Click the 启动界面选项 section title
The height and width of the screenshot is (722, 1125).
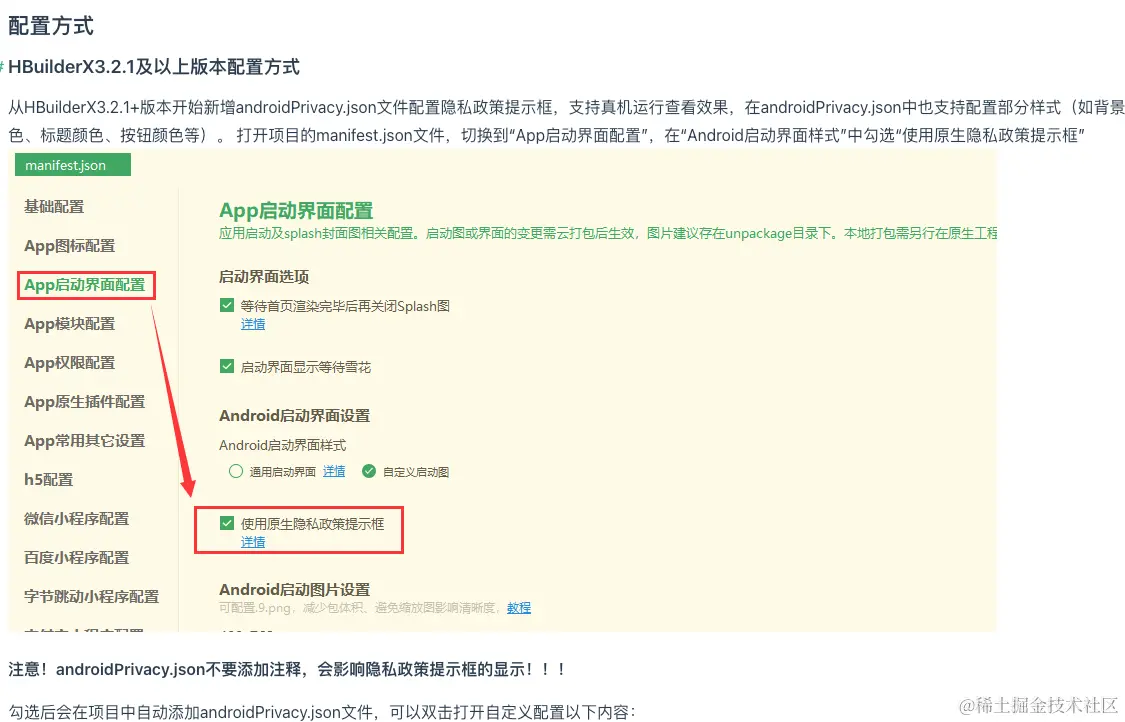click(x=264, y=277)
